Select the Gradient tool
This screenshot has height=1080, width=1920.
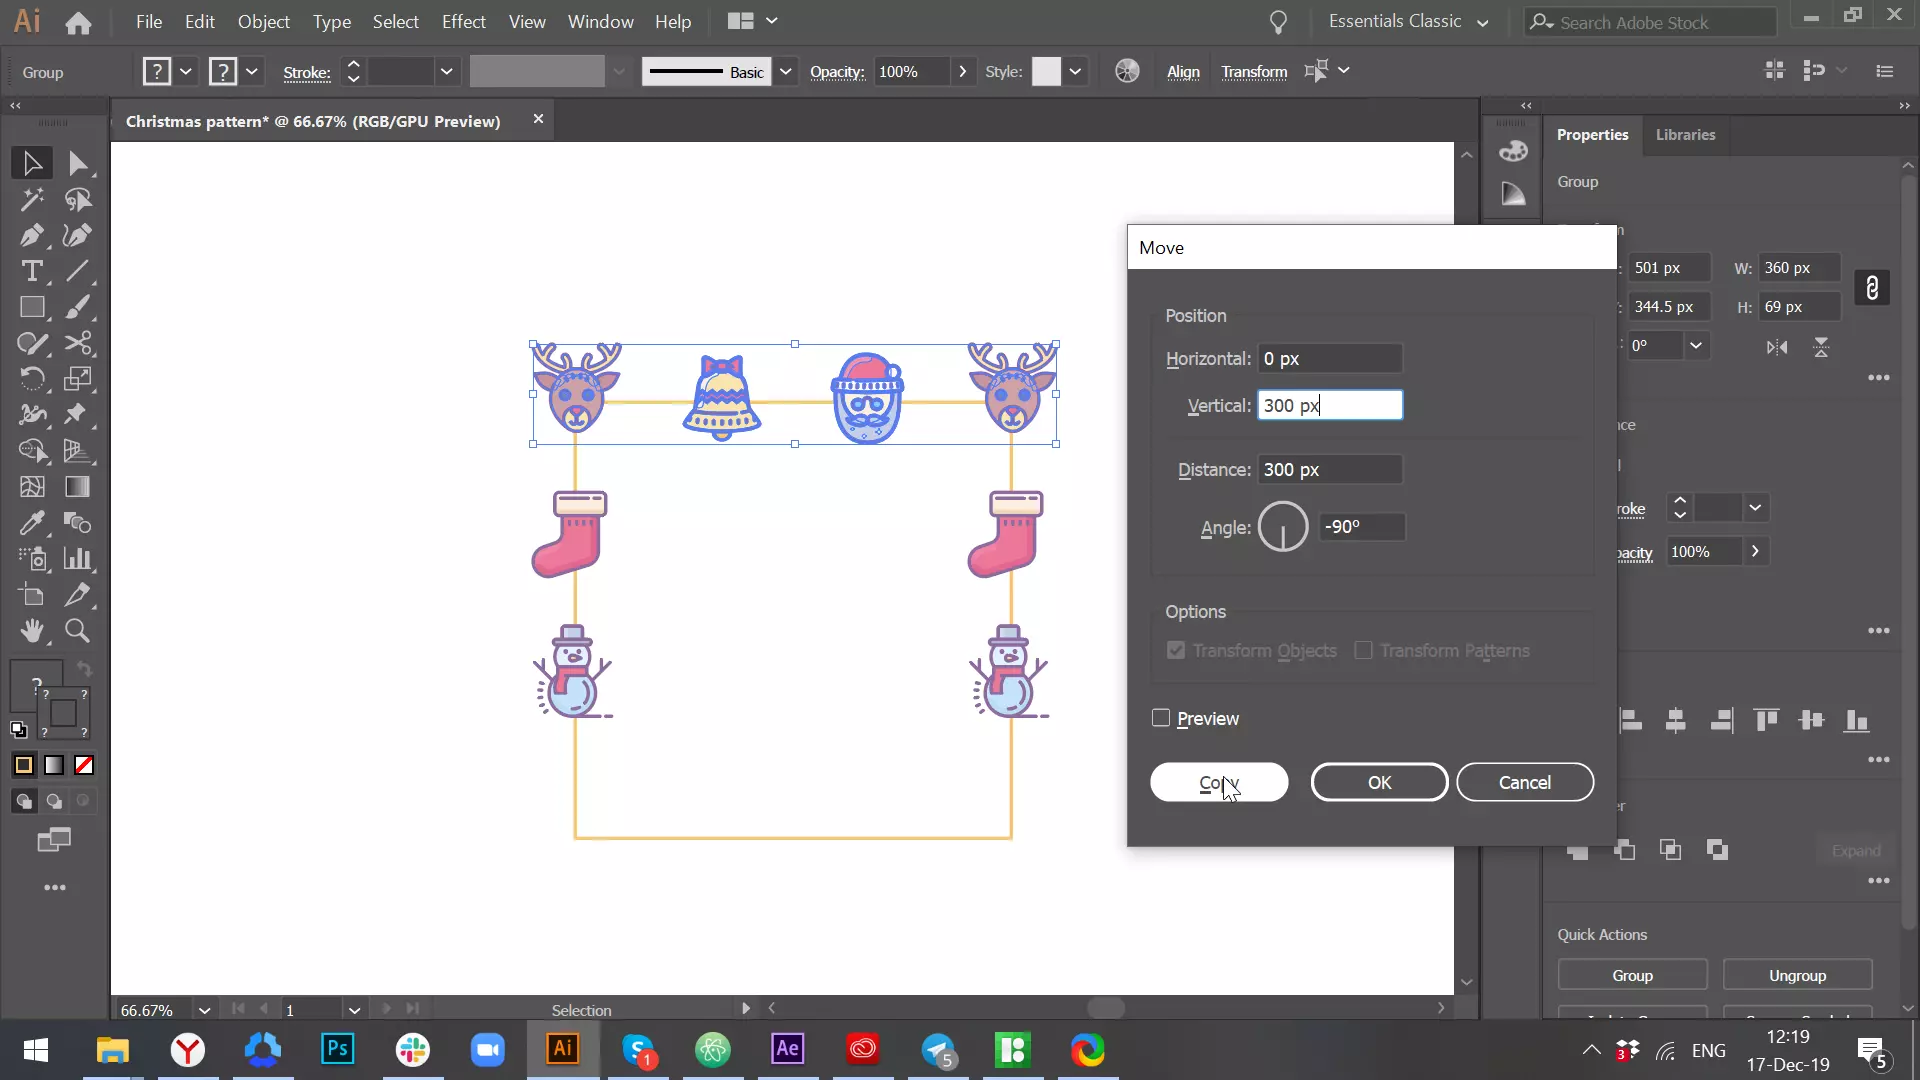coord(78,487)
